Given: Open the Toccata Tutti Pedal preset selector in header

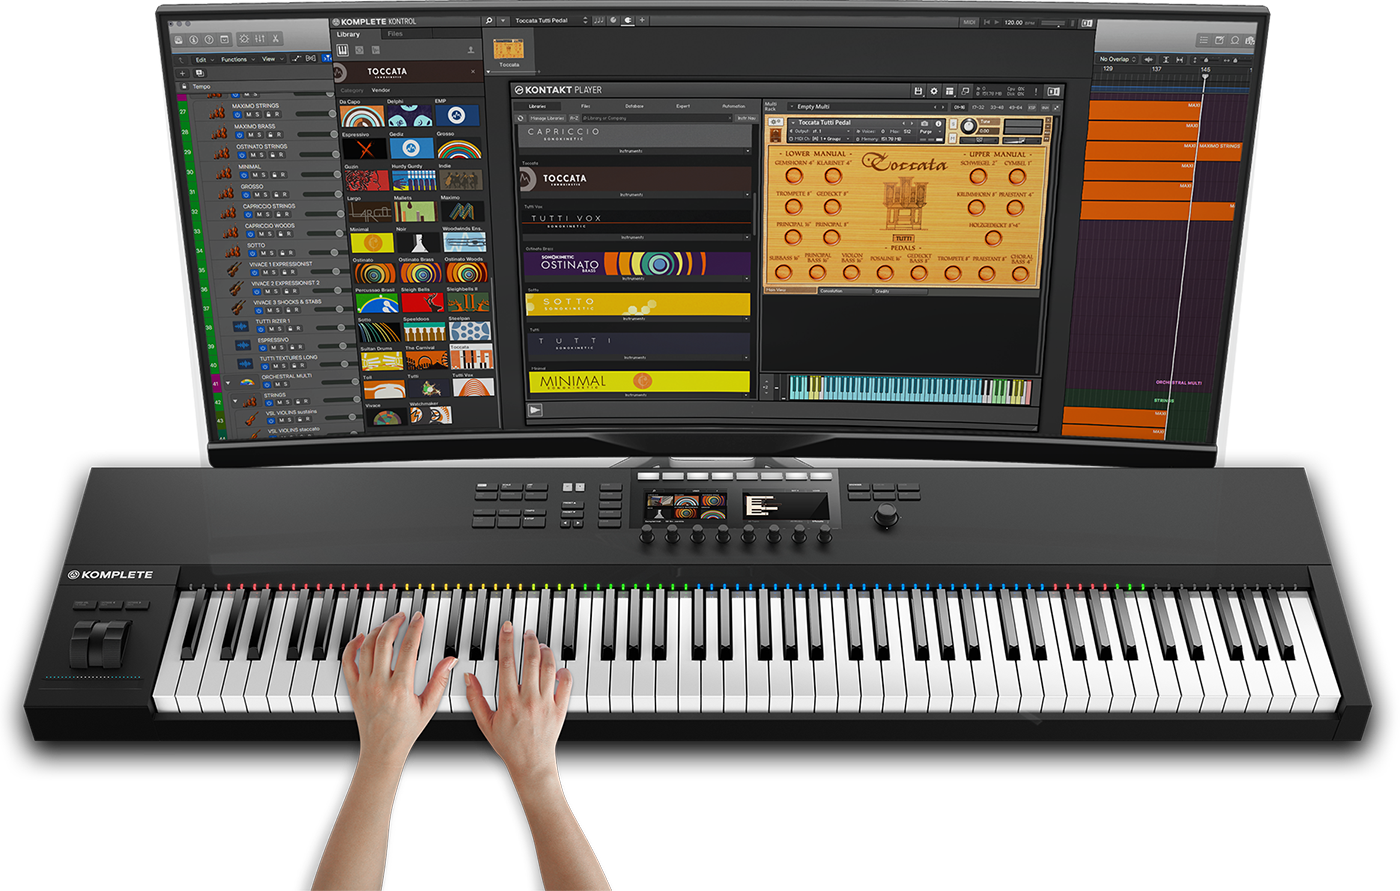Looking at the screenshot, I should [551, 20].
